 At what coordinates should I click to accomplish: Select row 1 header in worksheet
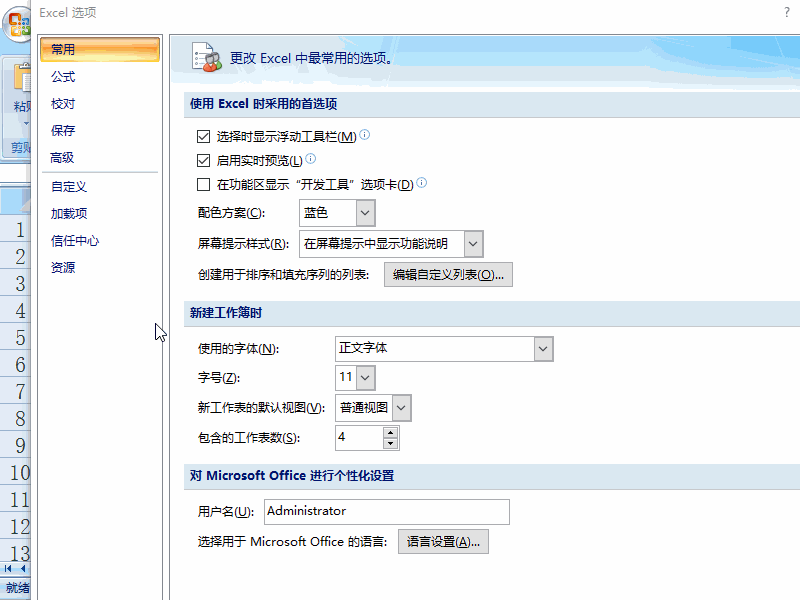tap(16, 229)
